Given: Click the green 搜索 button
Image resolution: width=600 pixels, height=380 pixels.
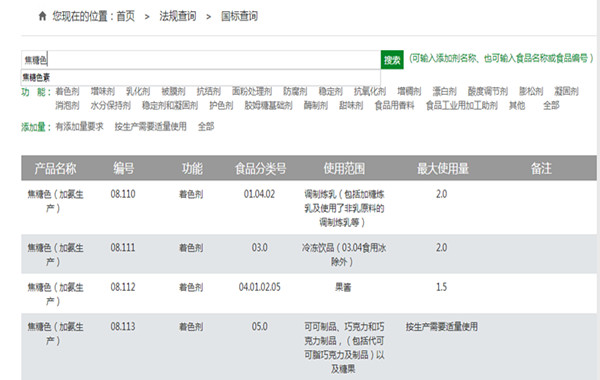Looking at the screenshot, I should [392, 60].
